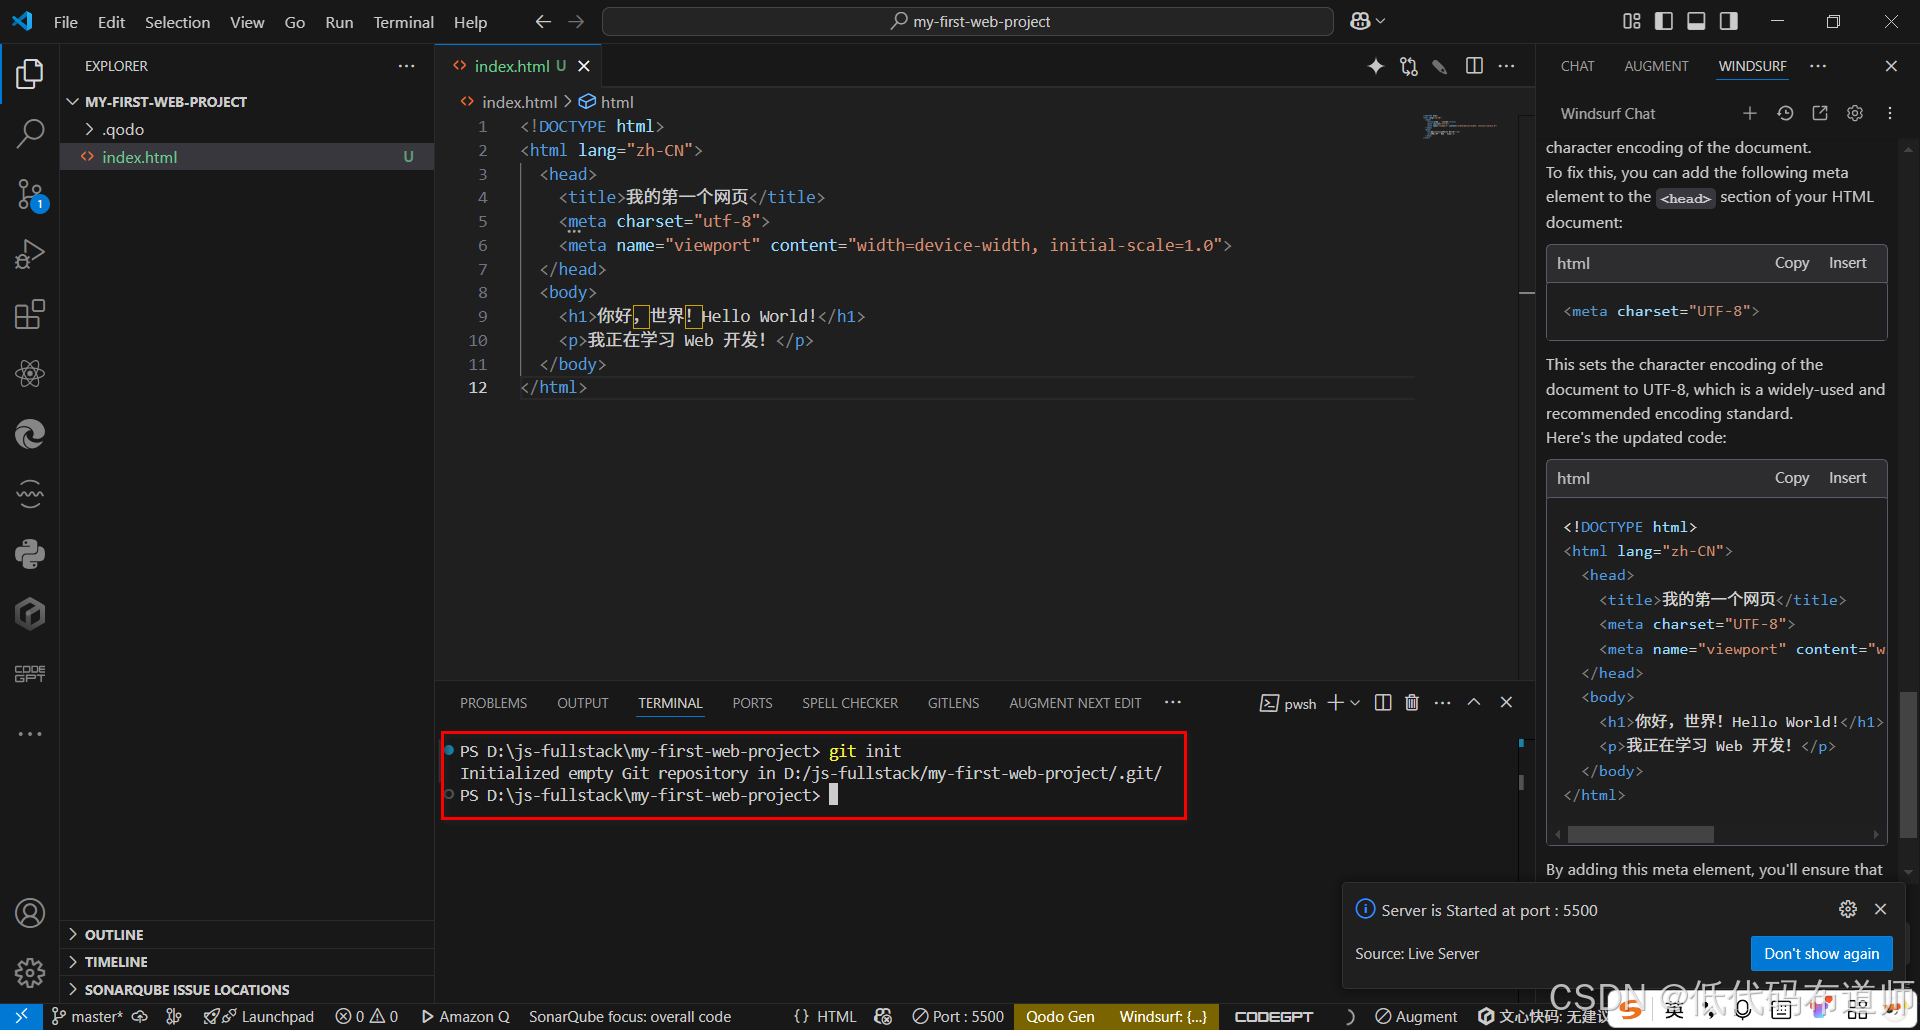Kill the terminal with trash icon

1412,703
